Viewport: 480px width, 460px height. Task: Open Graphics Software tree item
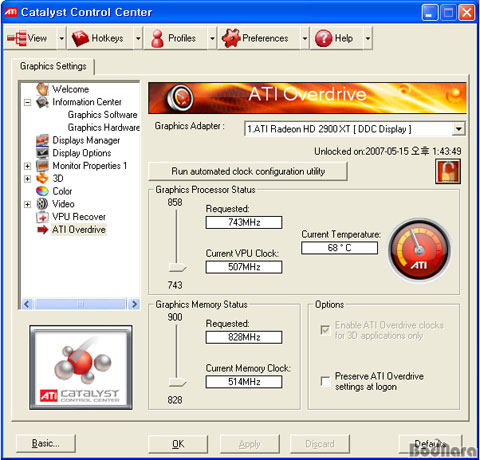pos(102,115)
